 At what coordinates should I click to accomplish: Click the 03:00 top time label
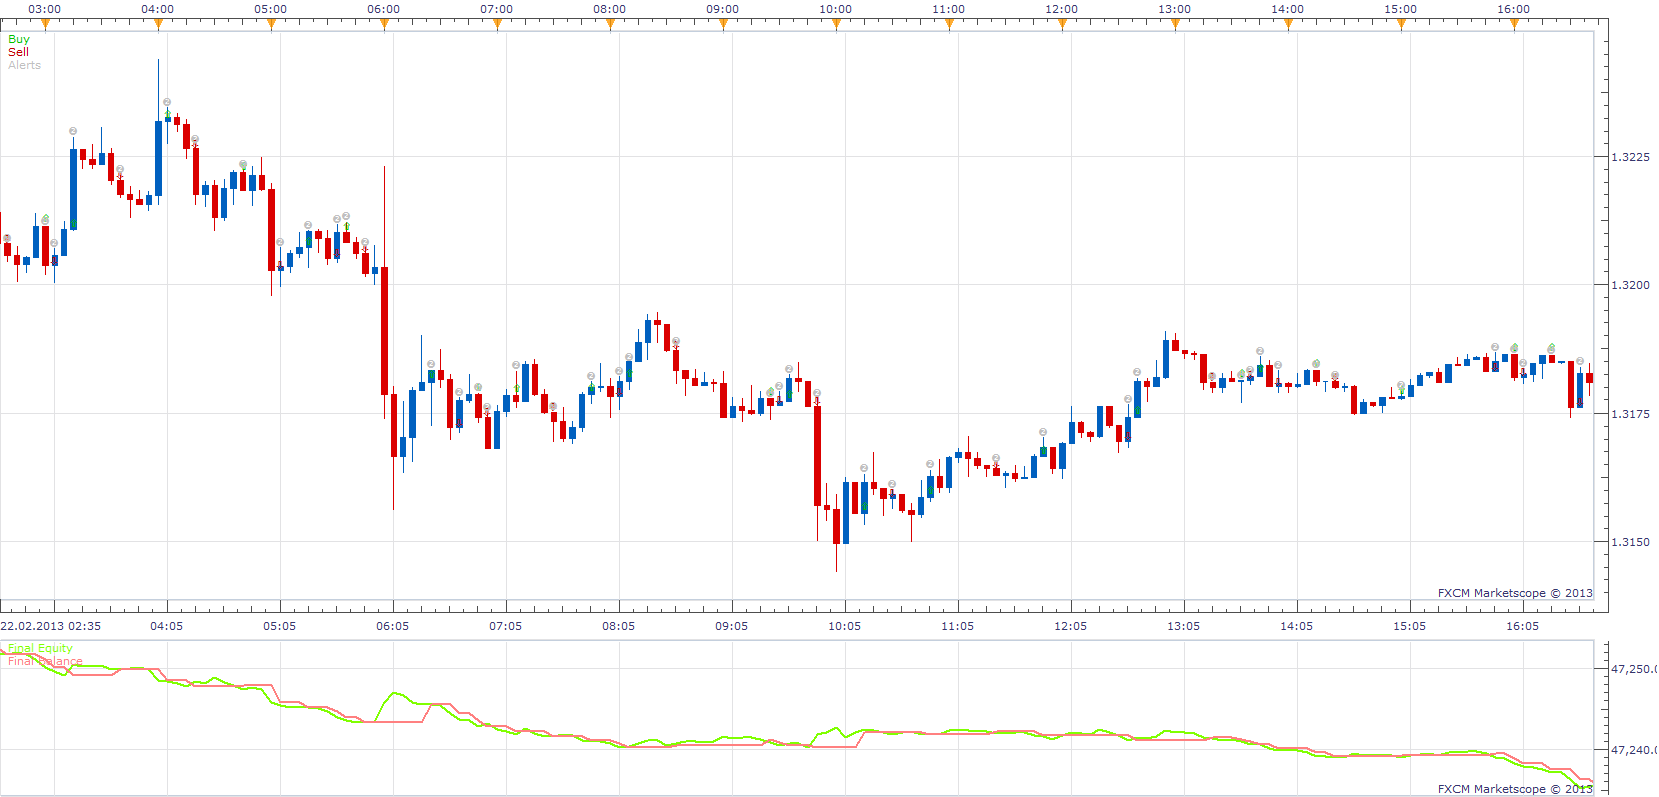[x=45, y=9]
